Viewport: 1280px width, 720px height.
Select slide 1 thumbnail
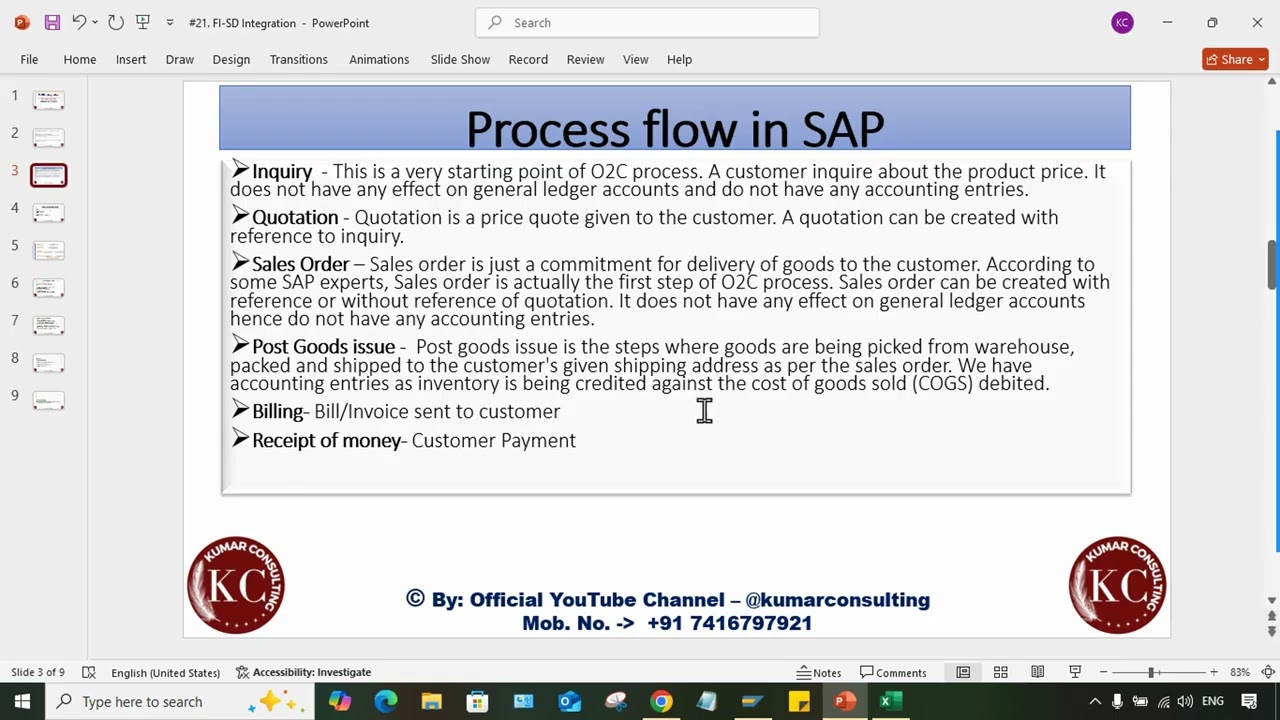pos(49,100)
